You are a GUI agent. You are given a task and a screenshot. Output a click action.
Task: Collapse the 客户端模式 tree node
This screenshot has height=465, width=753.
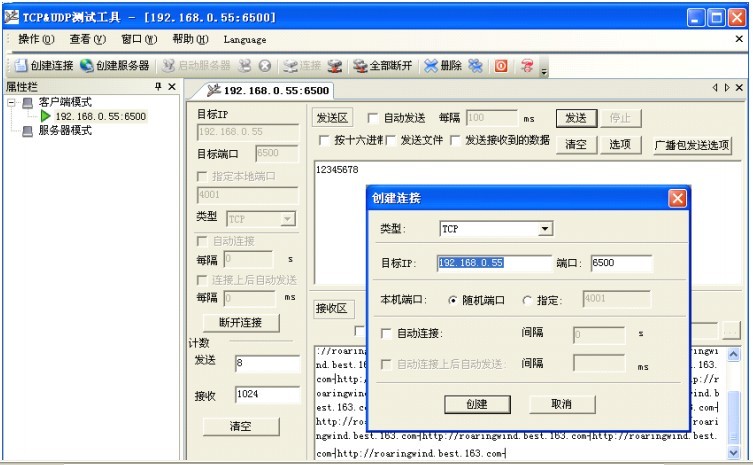[11, 102]
